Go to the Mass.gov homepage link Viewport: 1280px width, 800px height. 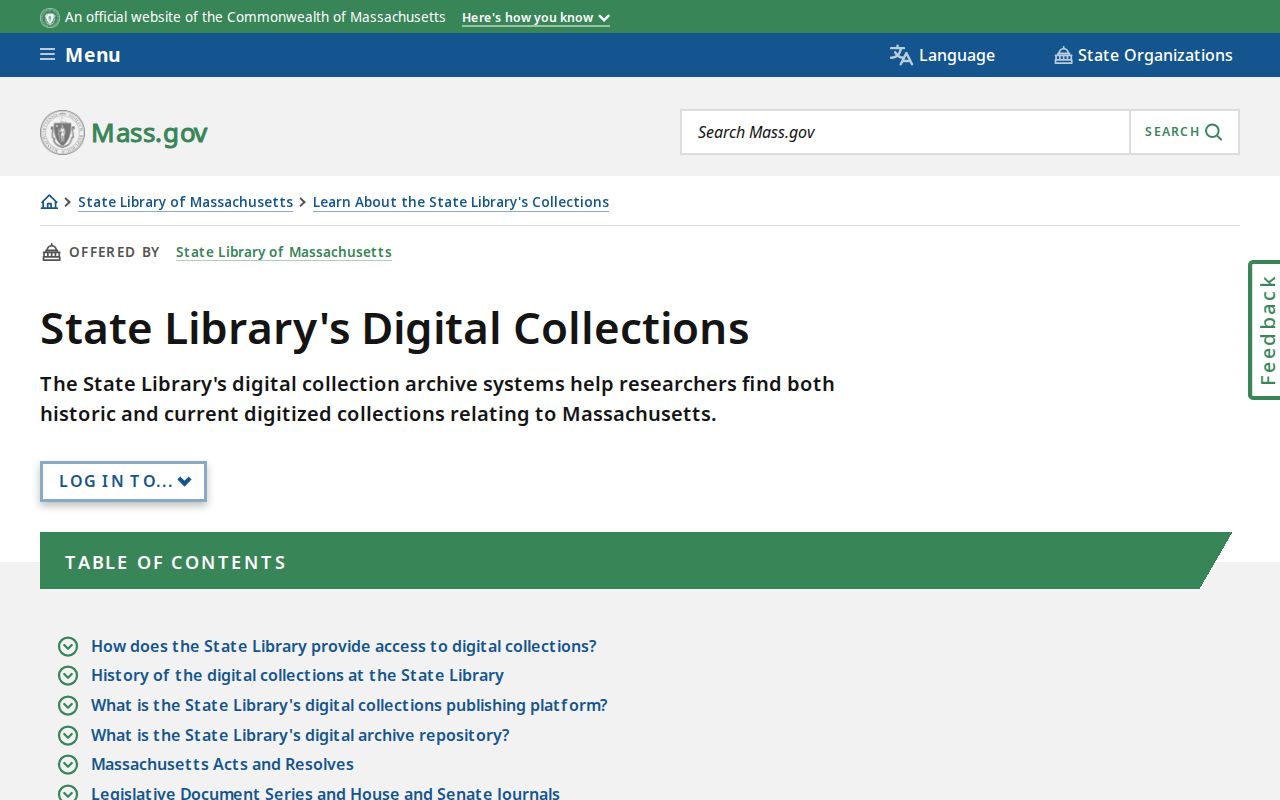[124, 132]
